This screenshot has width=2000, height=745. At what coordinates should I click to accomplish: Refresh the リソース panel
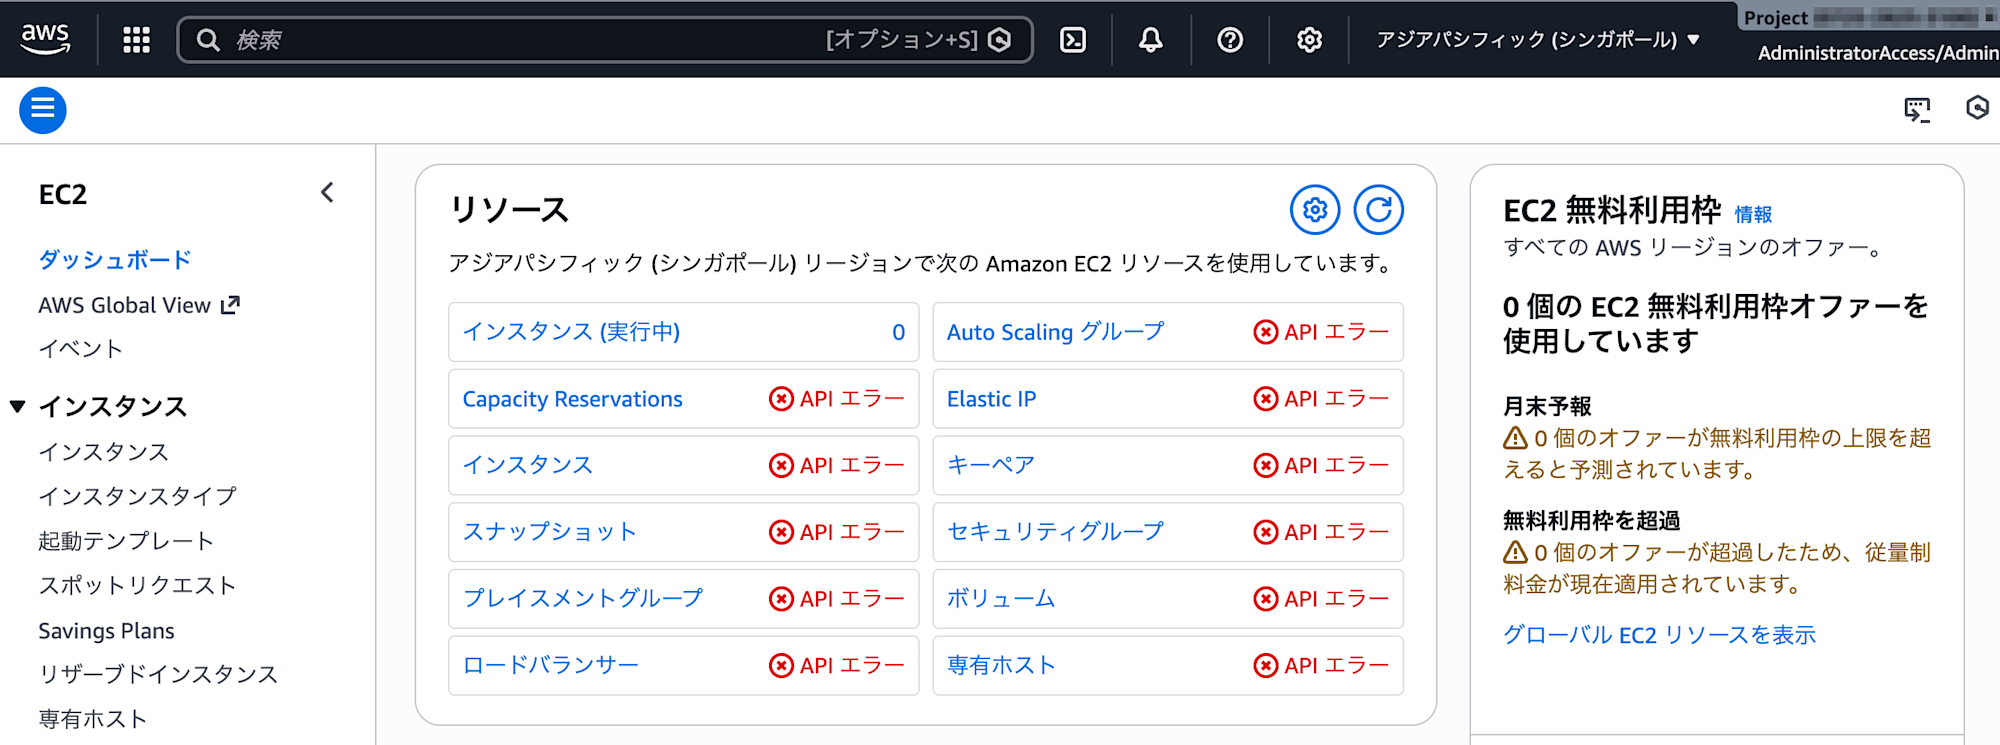1379,210
